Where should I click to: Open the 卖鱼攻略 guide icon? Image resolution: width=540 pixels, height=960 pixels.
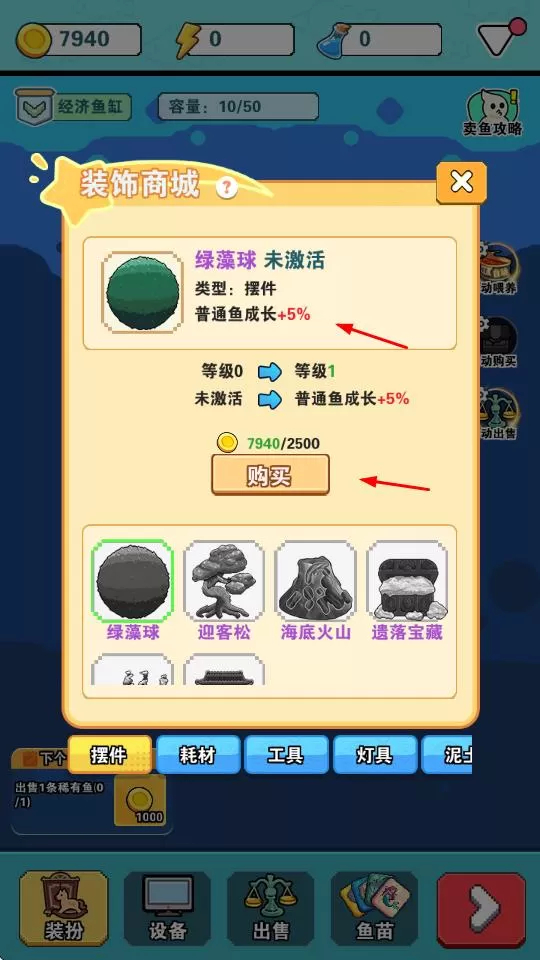[493, 113]
